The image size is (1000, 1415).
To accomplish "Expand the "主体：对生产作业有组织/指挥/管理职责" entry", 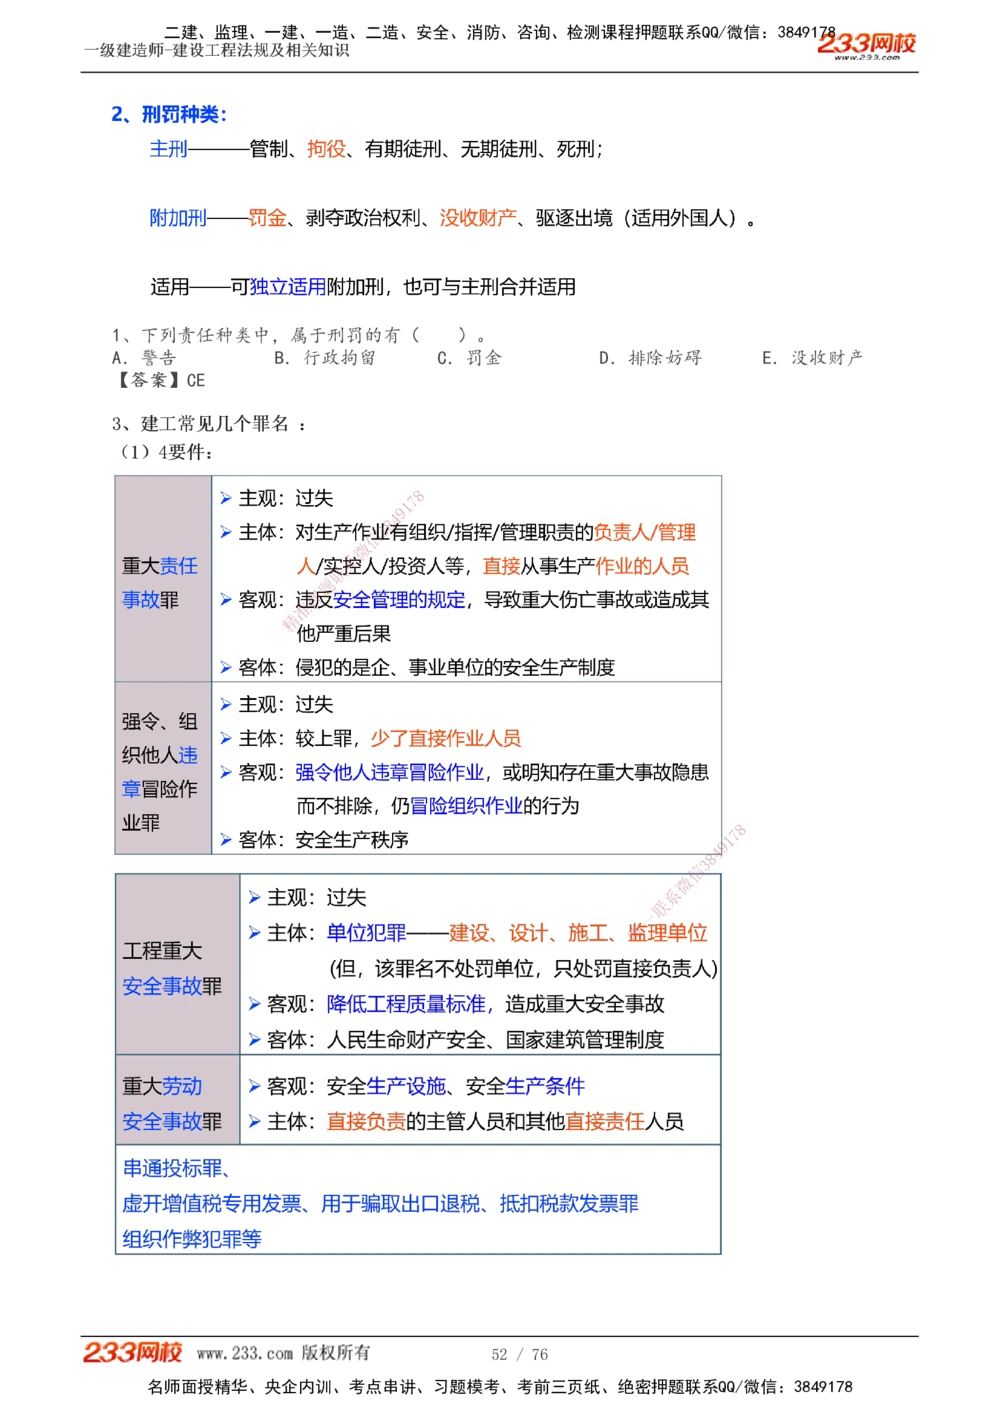I will (225, 533).
